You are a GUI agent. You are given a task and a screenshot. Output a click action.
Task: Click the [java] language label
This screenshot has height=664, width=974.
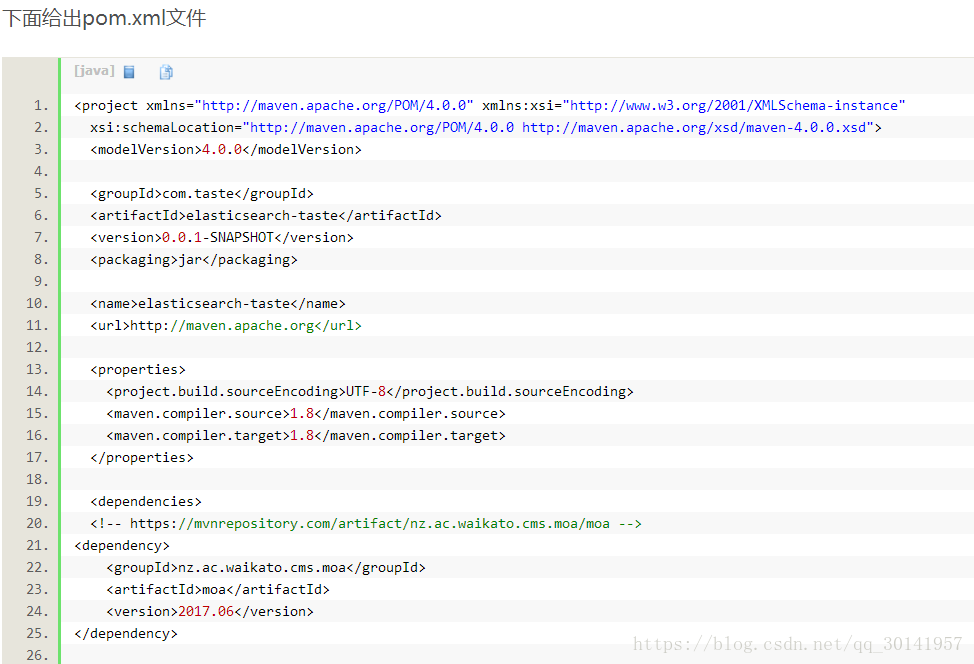point(94,71)
